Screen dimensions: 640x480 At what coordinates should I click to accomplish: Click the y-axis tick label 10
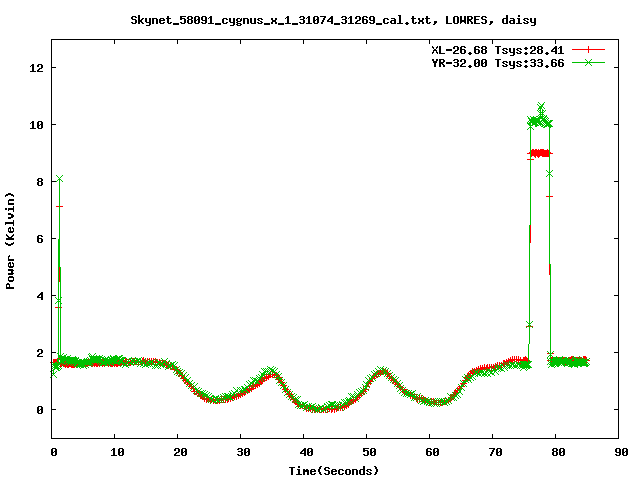pyautogui.click(x=36, y=125)
